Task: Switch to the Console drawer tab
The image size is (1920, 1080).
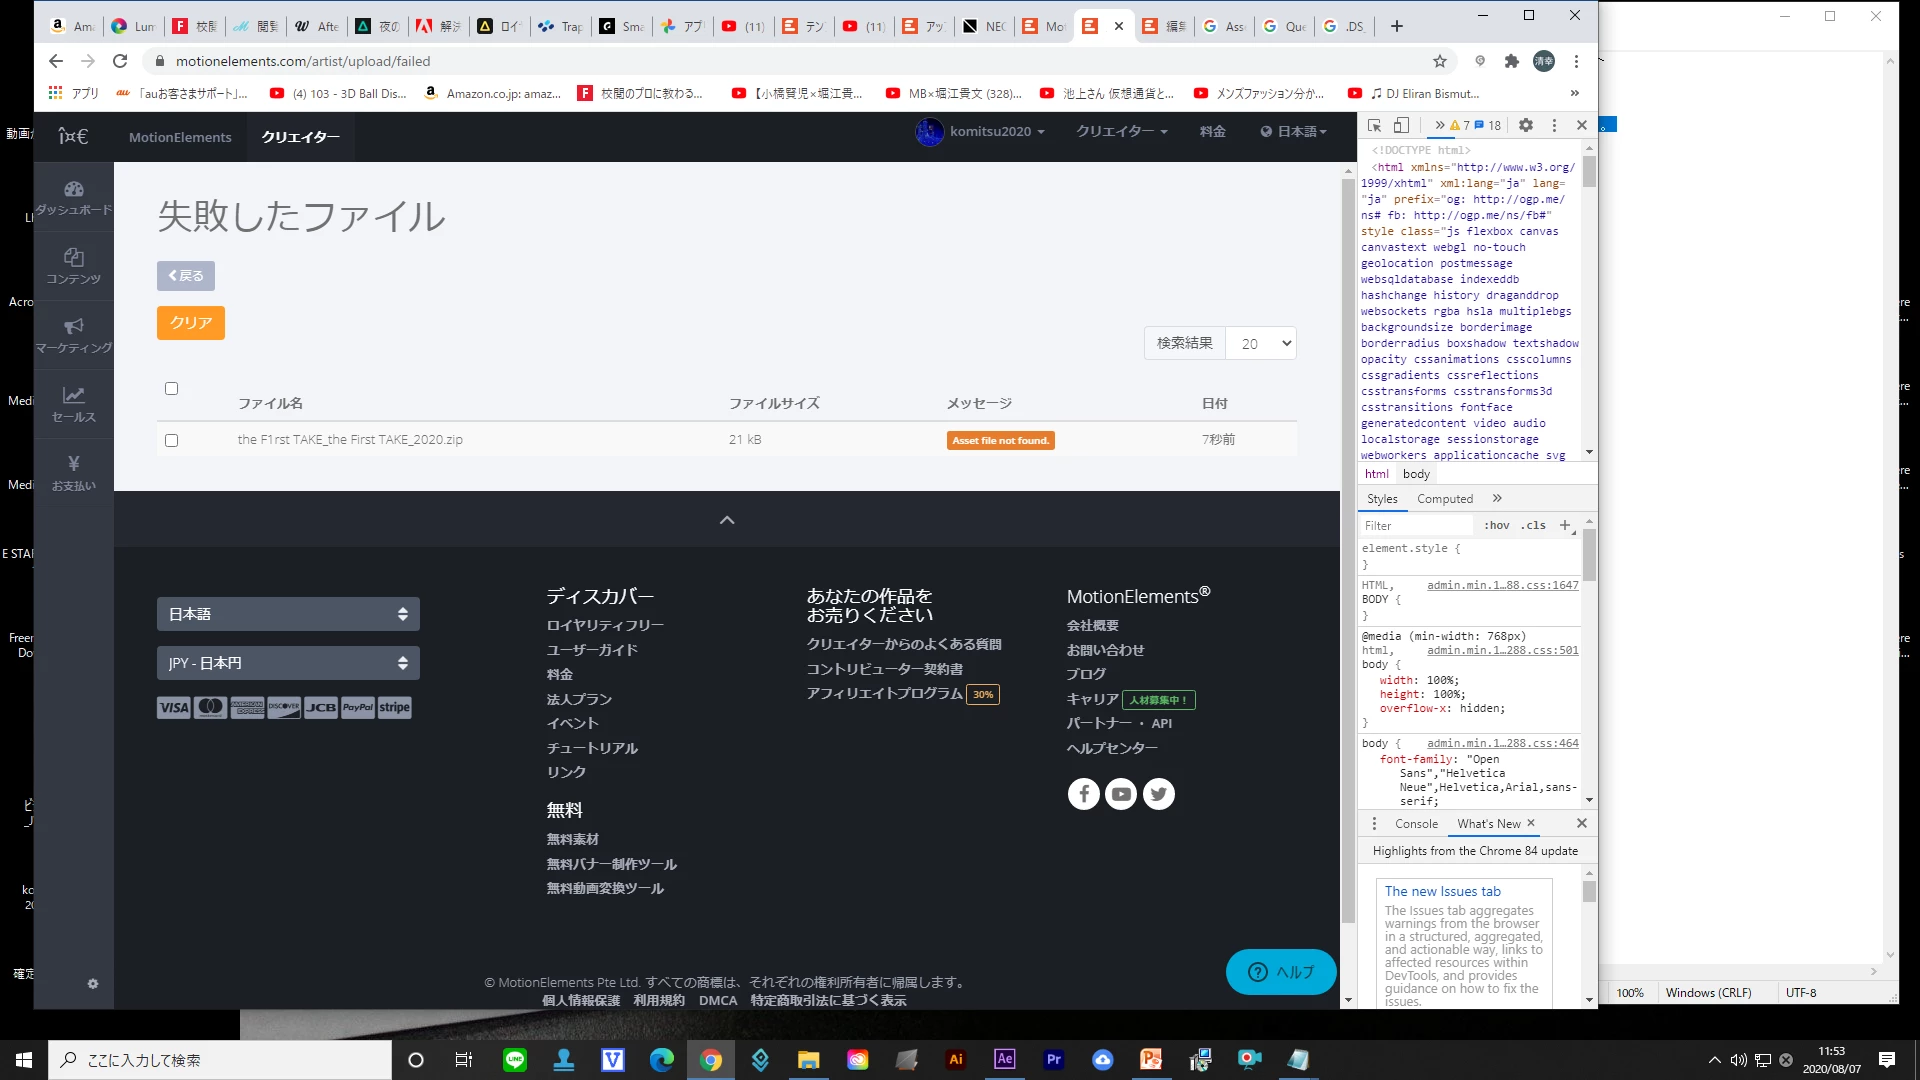Action: [x=1416, y=824]
